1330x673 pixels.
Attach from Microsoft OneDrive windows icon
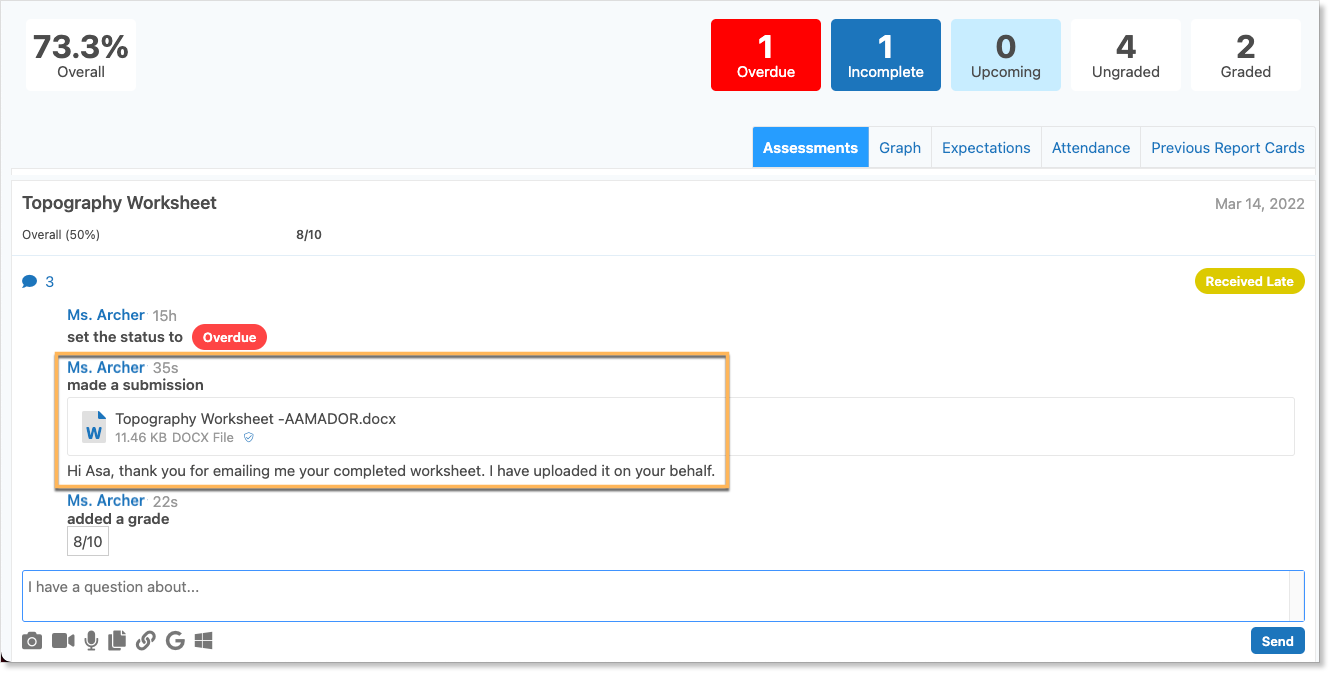[x=203, y=641]
